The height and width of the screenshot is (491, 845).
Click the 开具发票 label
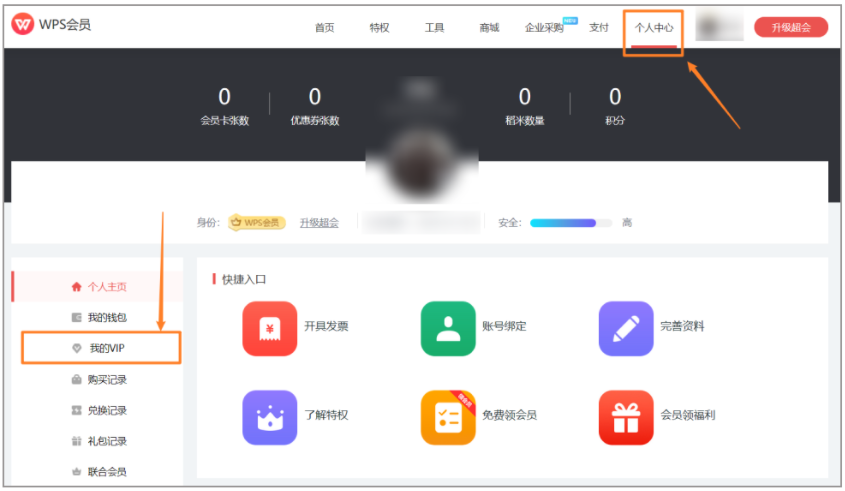326,326
